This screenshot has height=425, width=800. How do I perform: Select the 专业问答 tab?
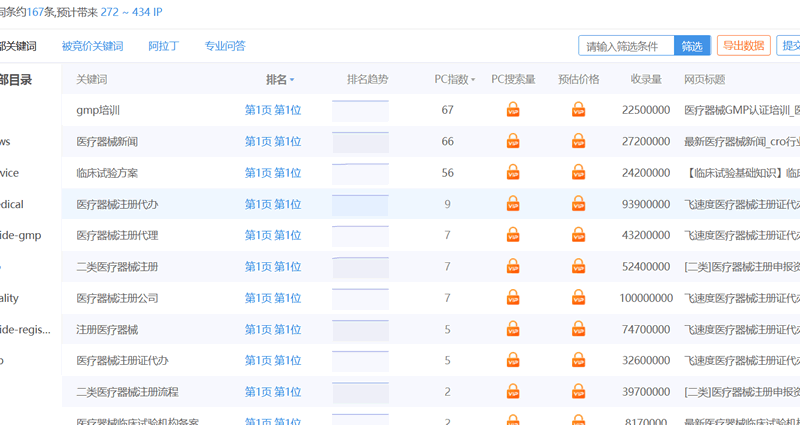click(x=225, y=46)
